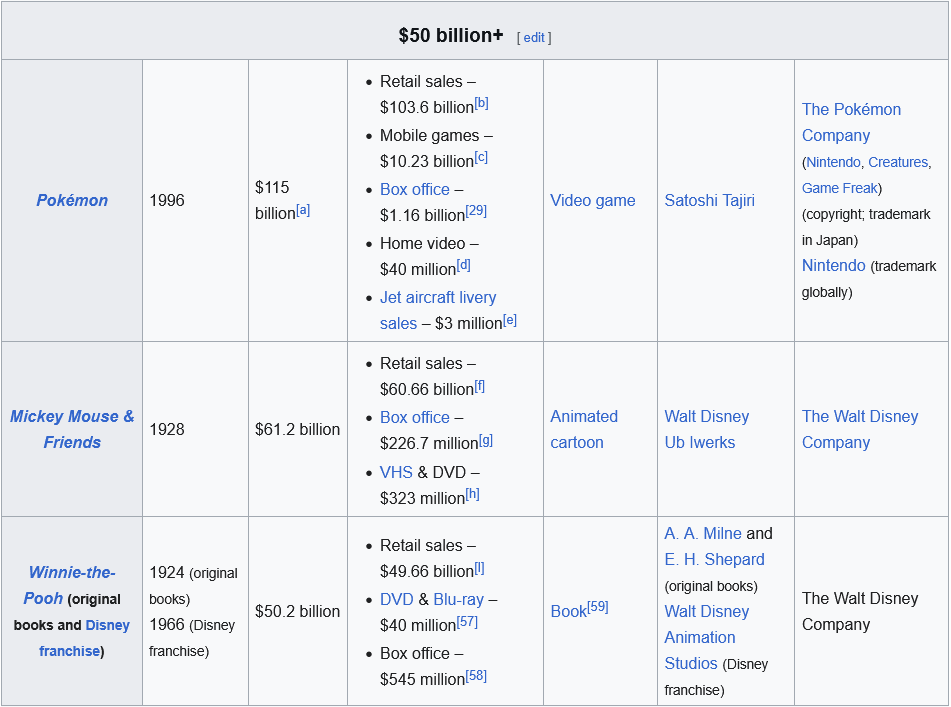This screenshot has width=951, height=707.
Task: Click Jet aircraft livery sales link
Action: click(438, 310)
